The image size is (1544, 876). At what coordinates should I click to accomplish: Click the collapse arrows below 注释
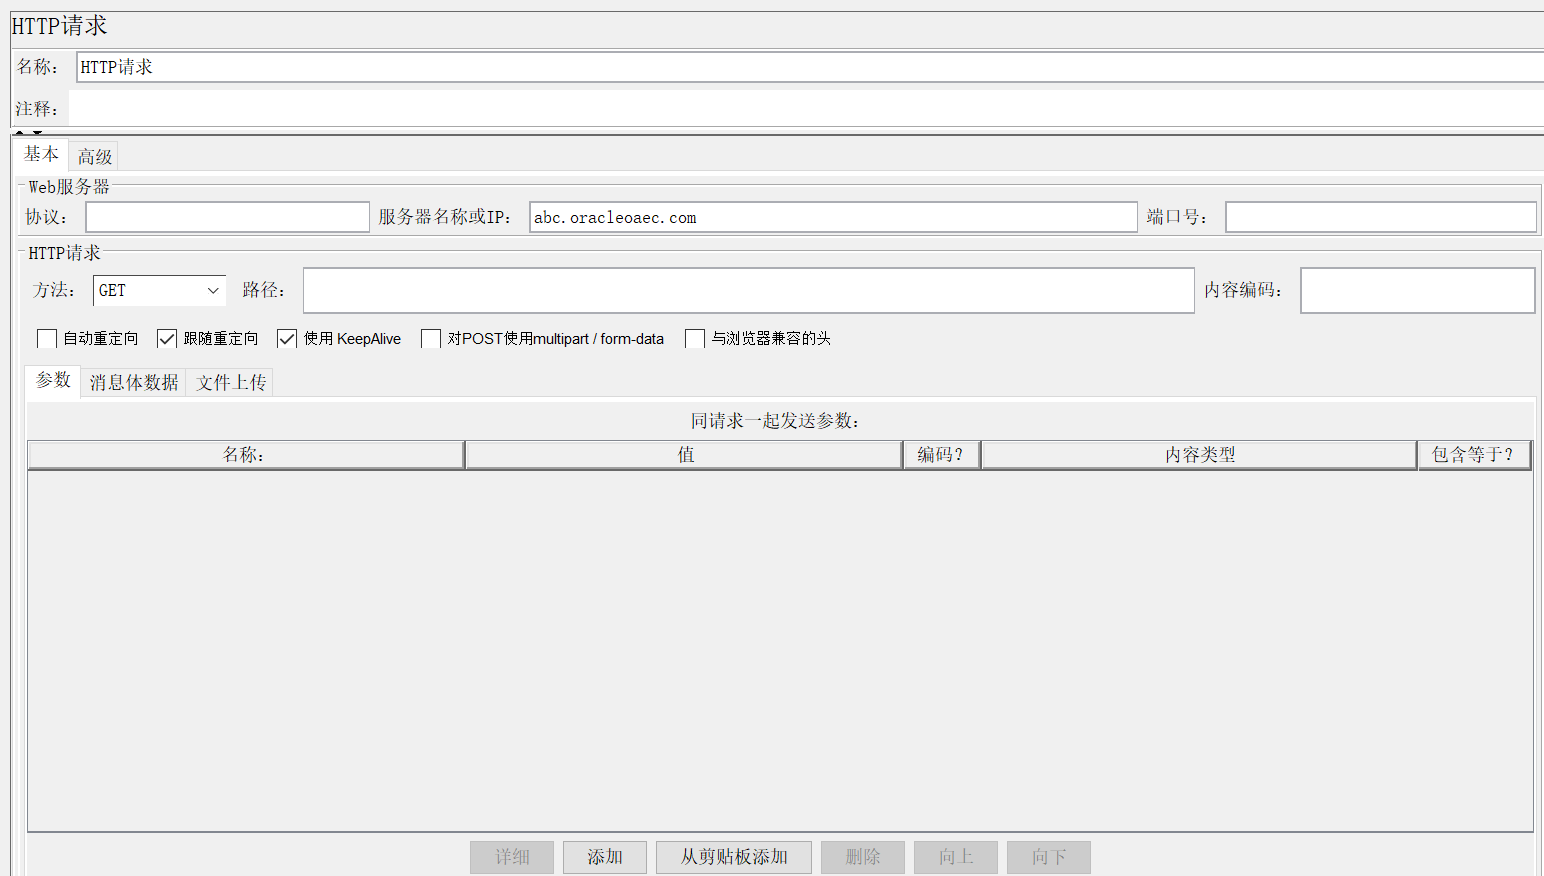tap(28, 132)
